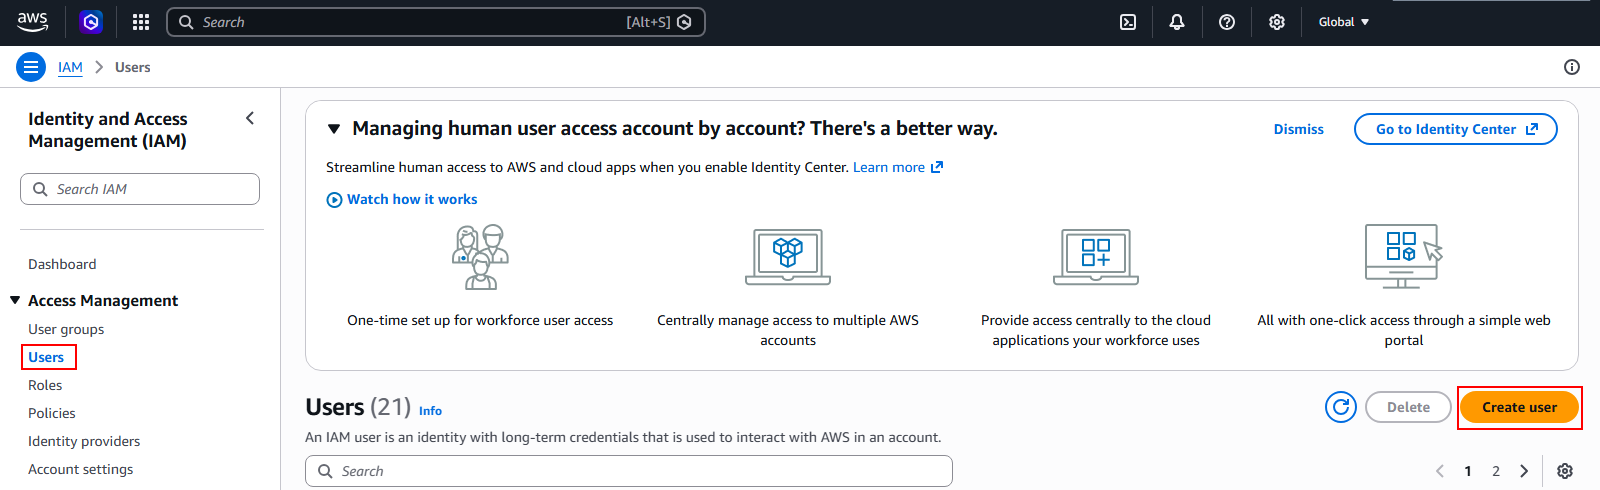Click 'One-time set up for workforce' caption
This screenshot has width=1600, height=490.
pos(480,320)
